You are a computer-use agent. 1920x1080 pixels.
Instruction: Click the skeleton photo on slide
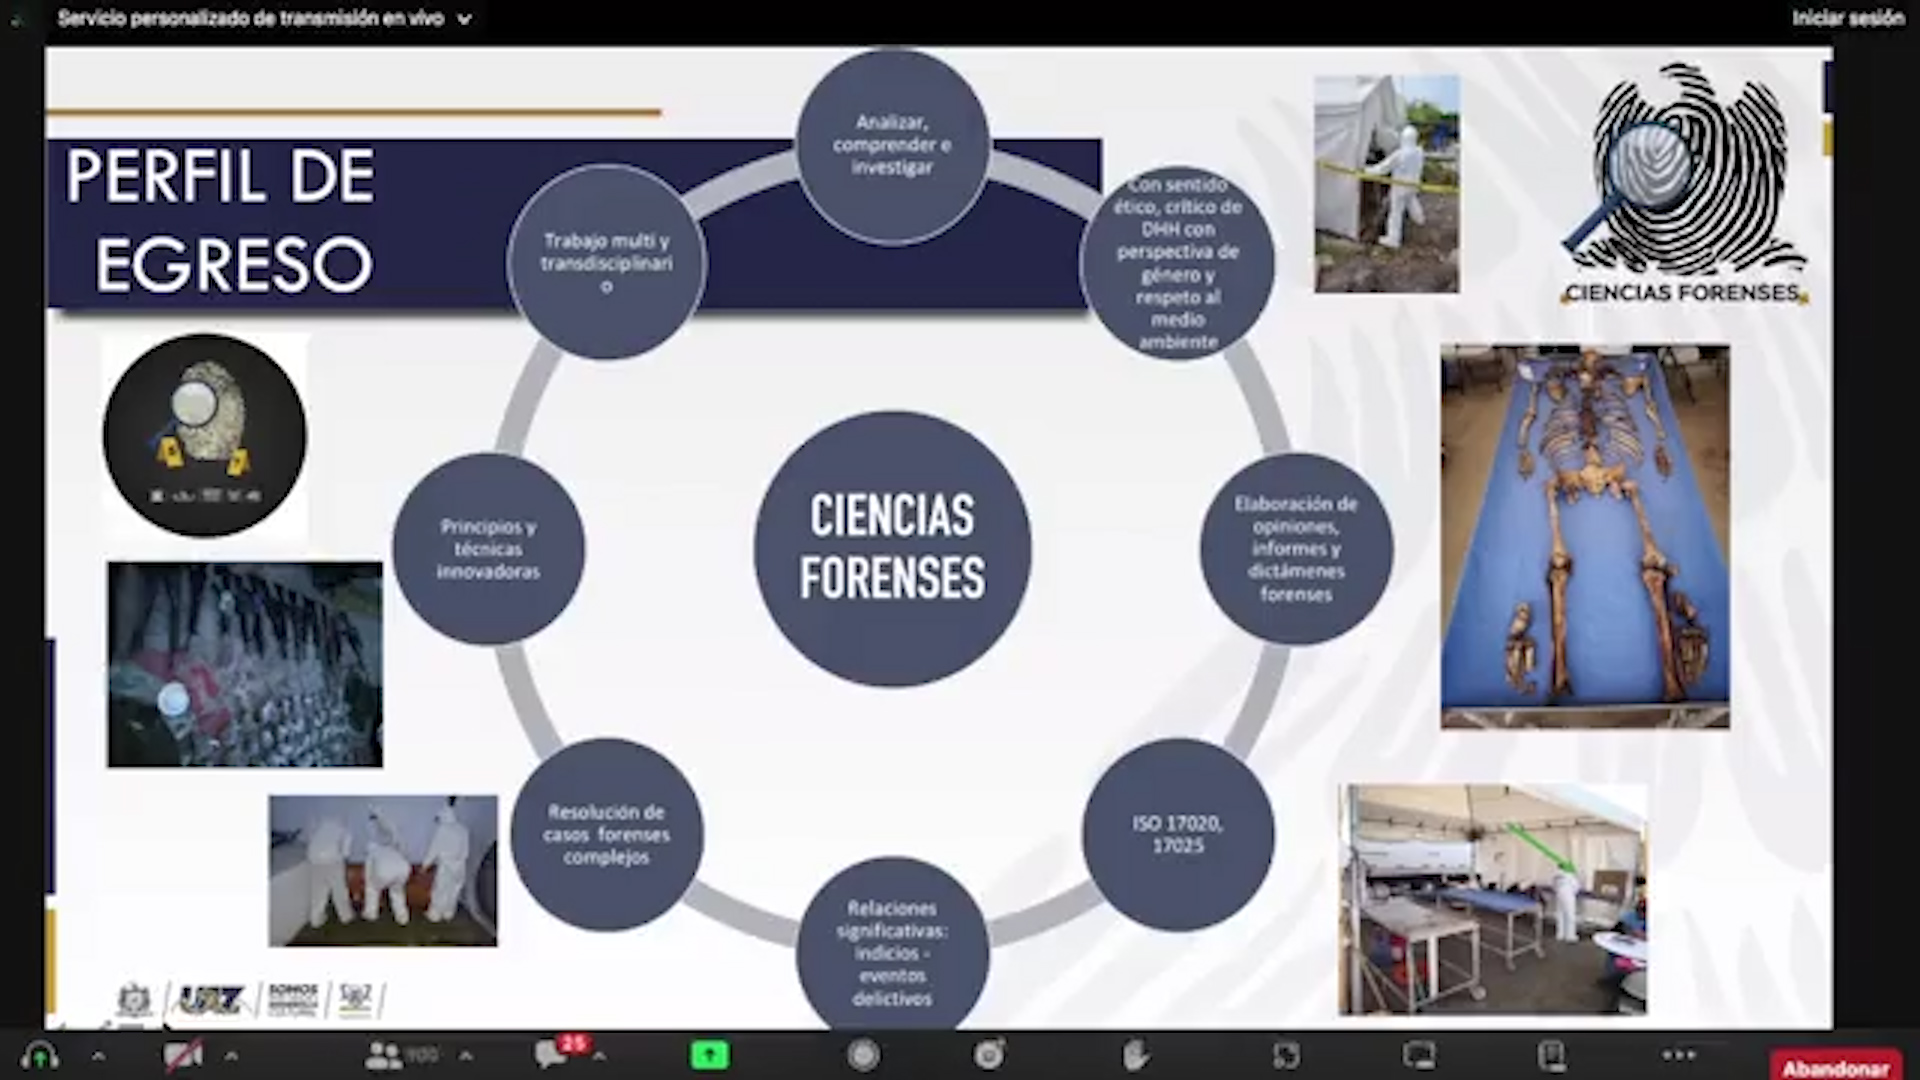click(x=1585, y=536)
